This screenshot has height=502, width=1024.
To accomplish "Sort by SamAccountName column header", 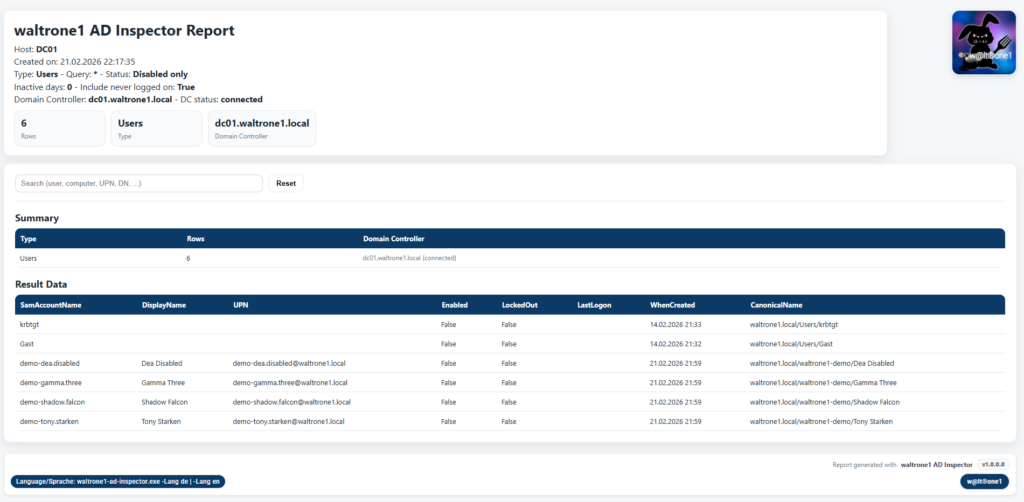I will point(50,305).
